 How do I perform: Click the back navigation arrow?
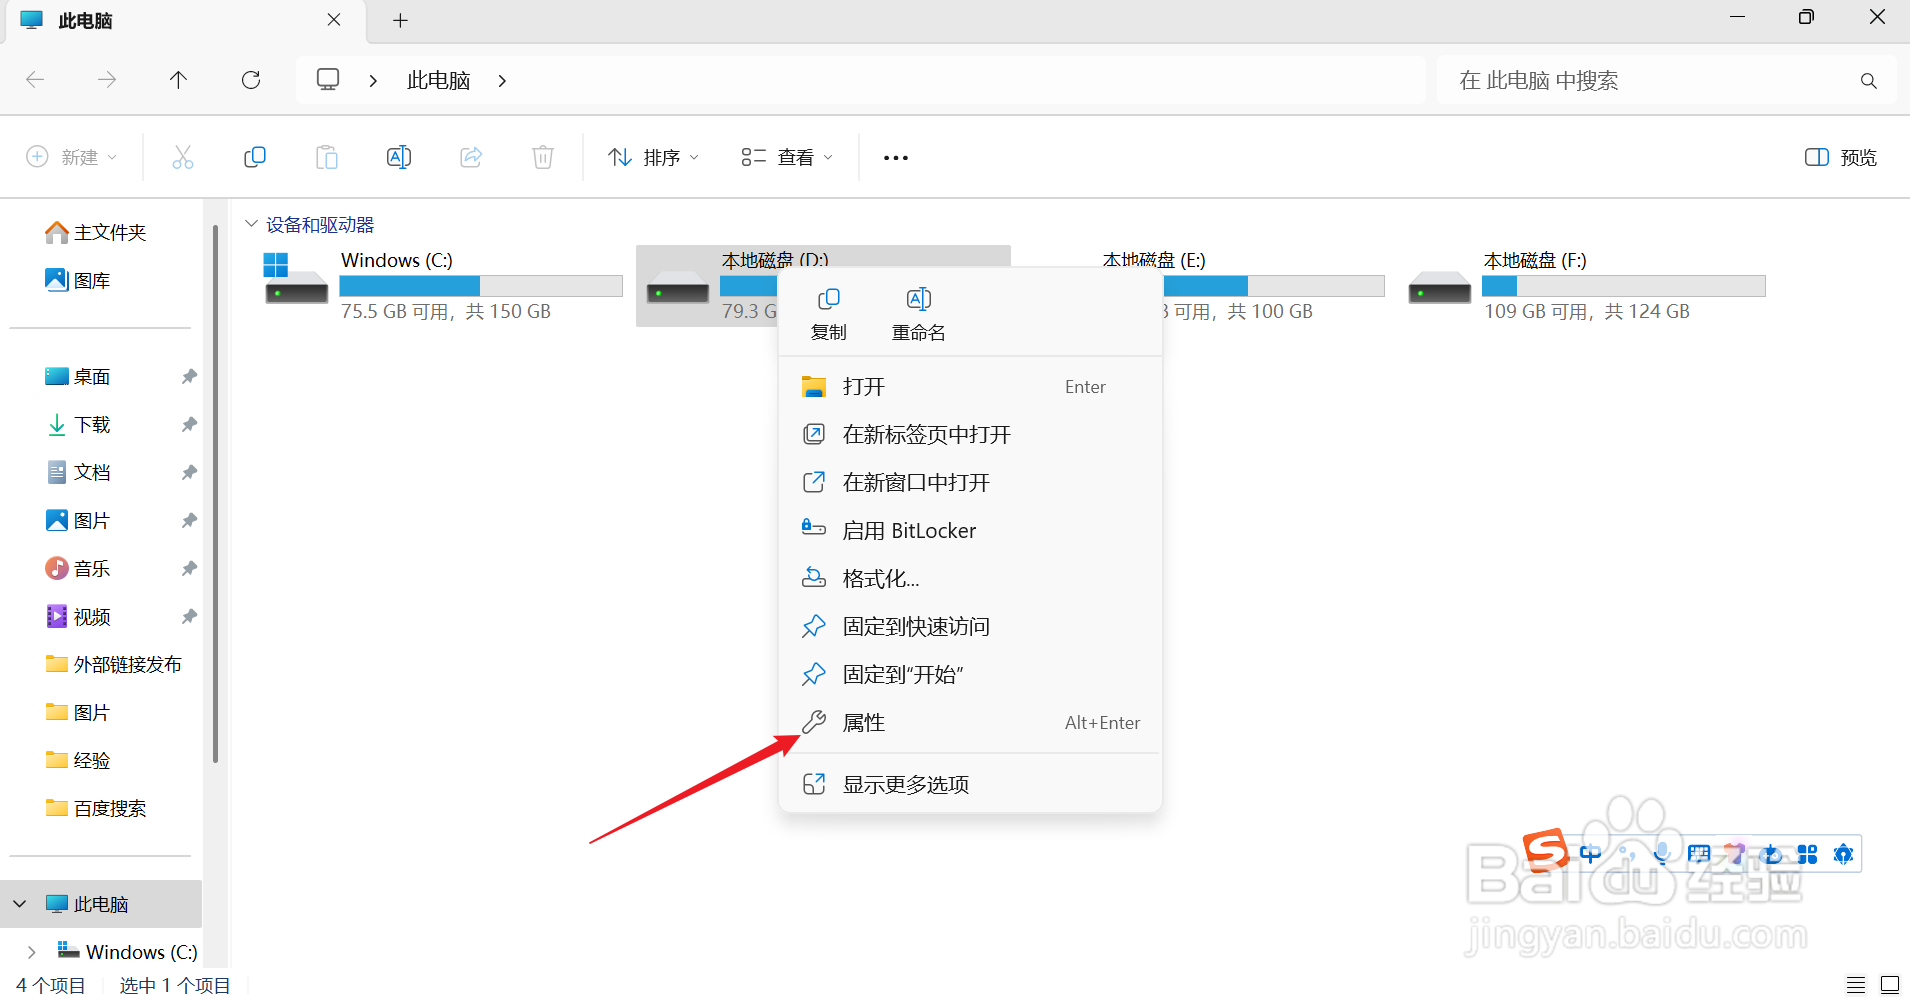[34, 80]
